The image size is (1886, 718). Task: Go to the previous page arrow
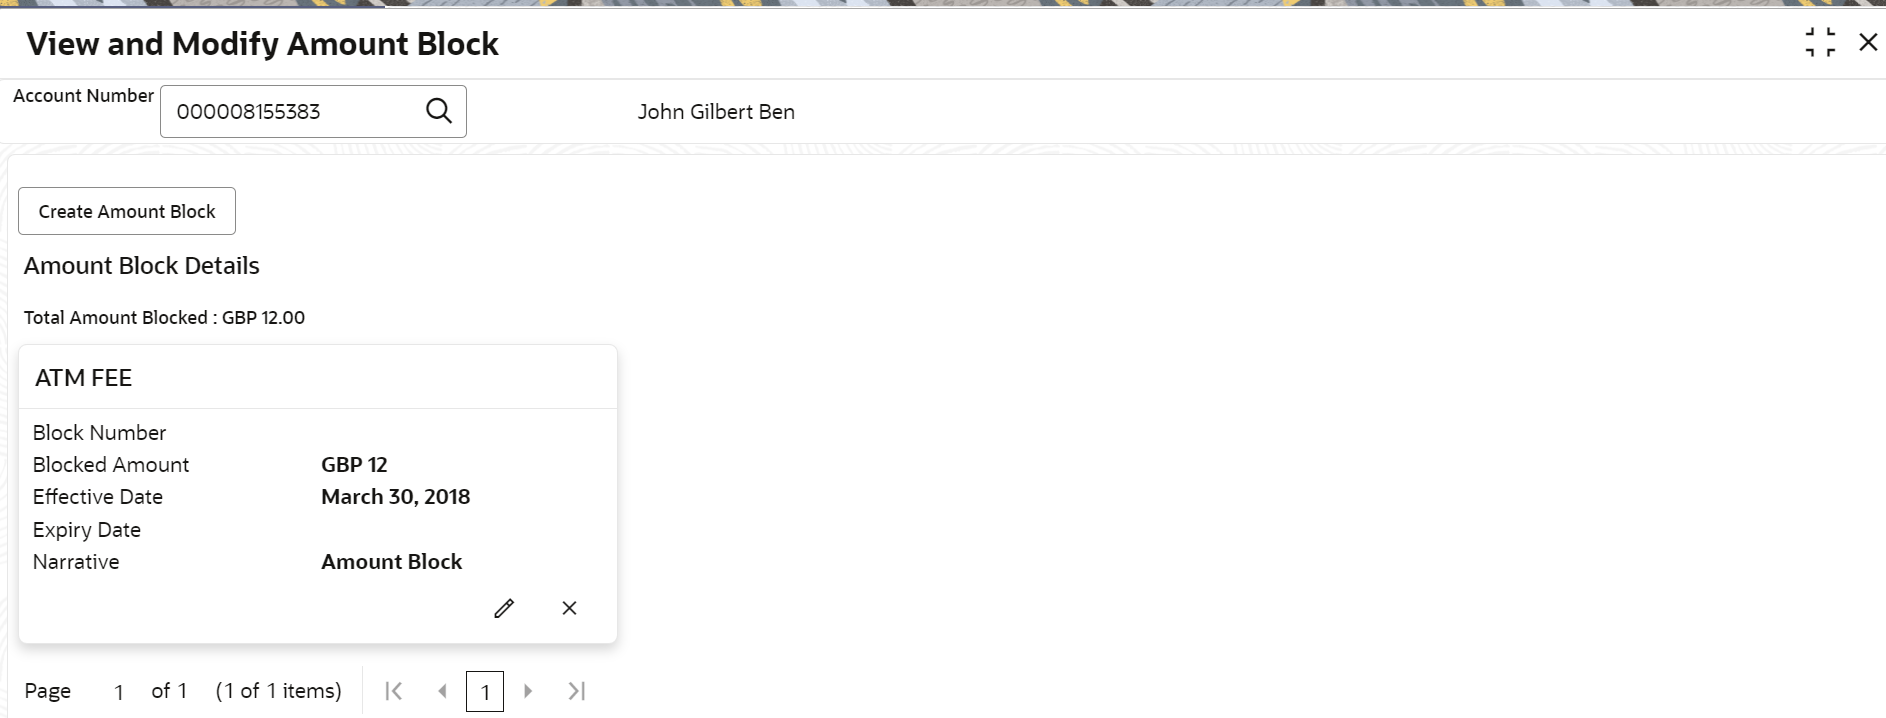[442, 691]
